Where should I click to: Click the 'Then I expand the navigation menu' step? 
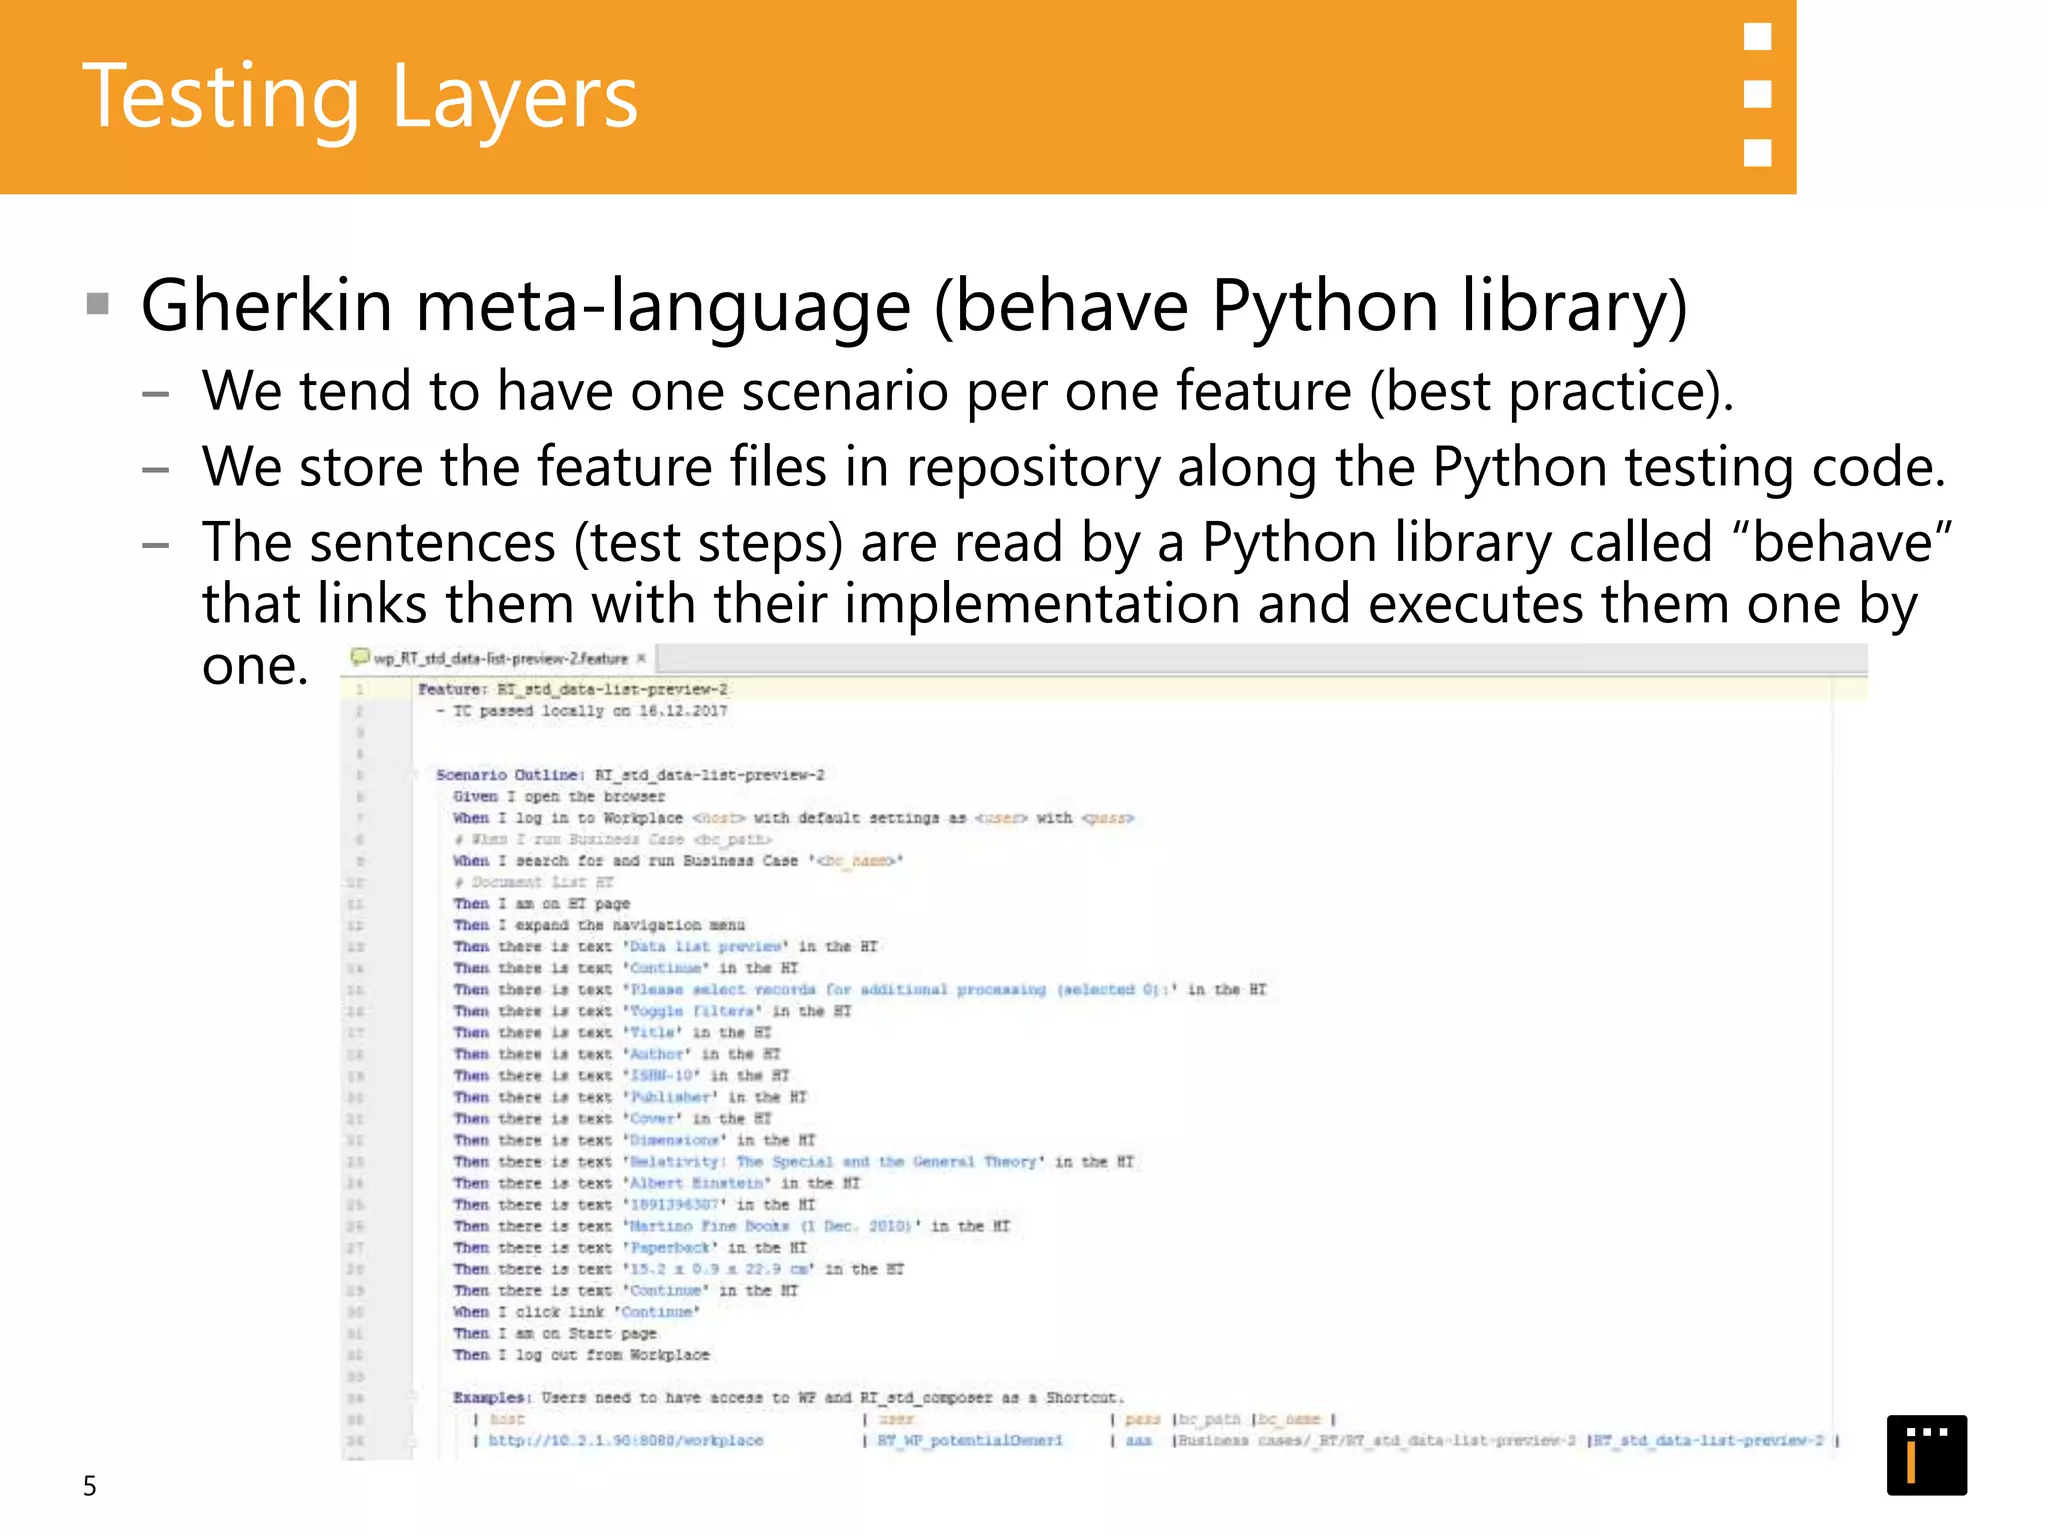pos(598,926)
